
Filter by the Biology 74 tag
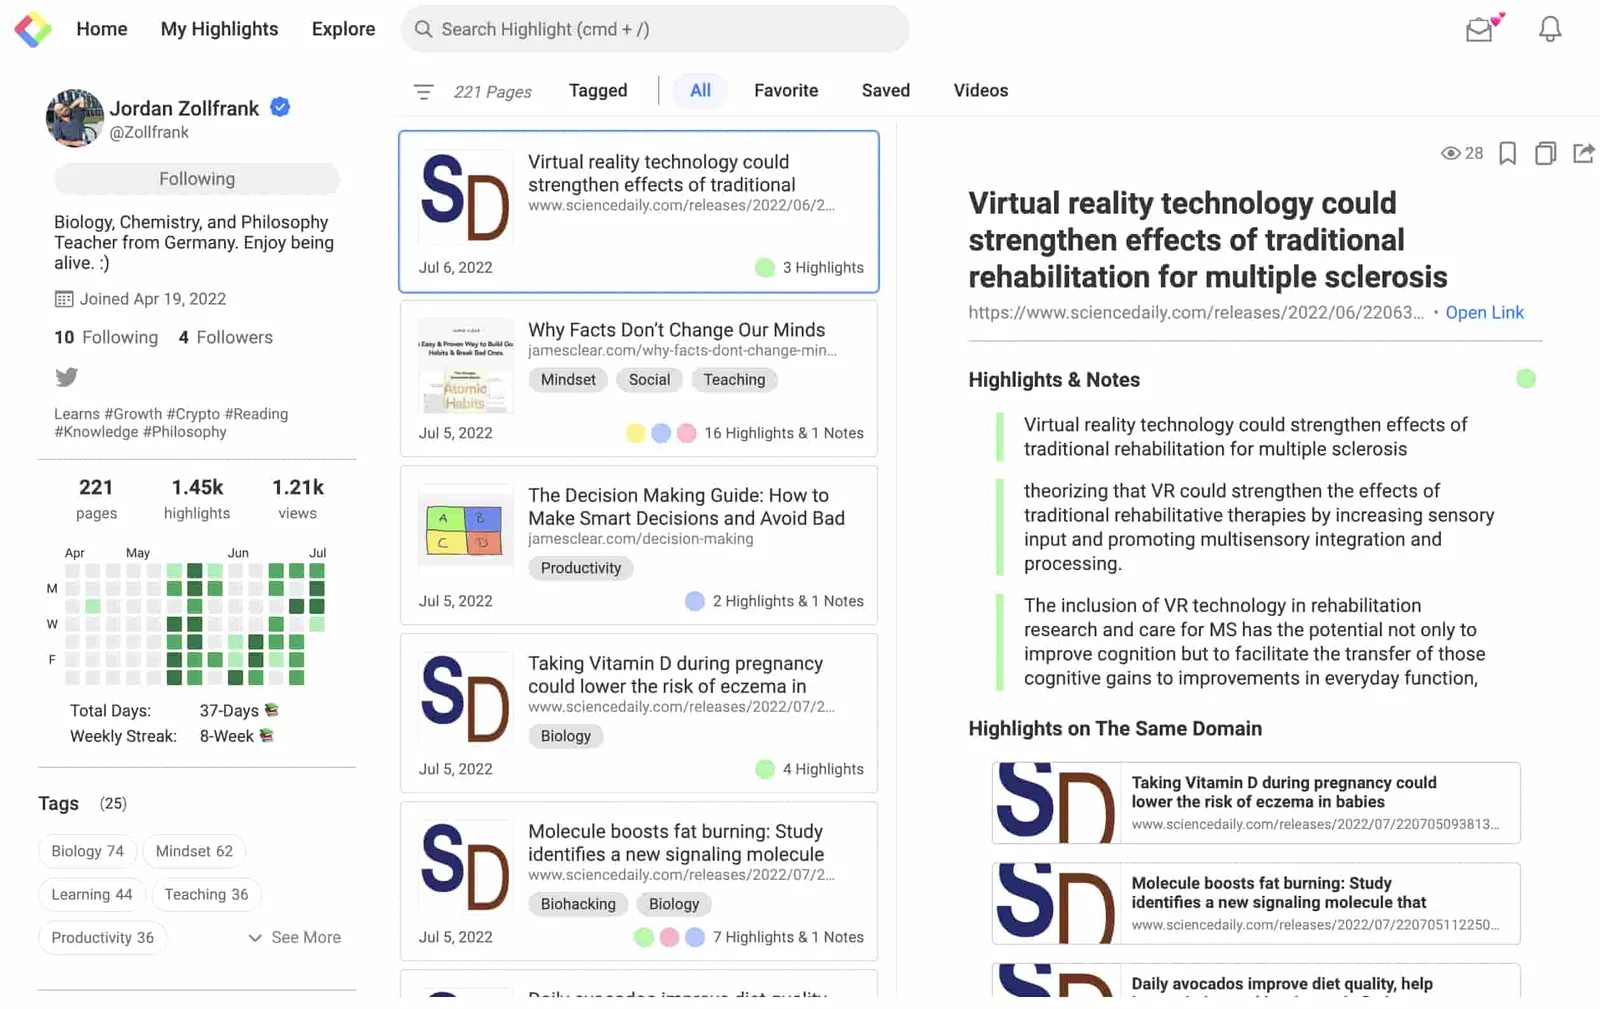coord(88,851)
